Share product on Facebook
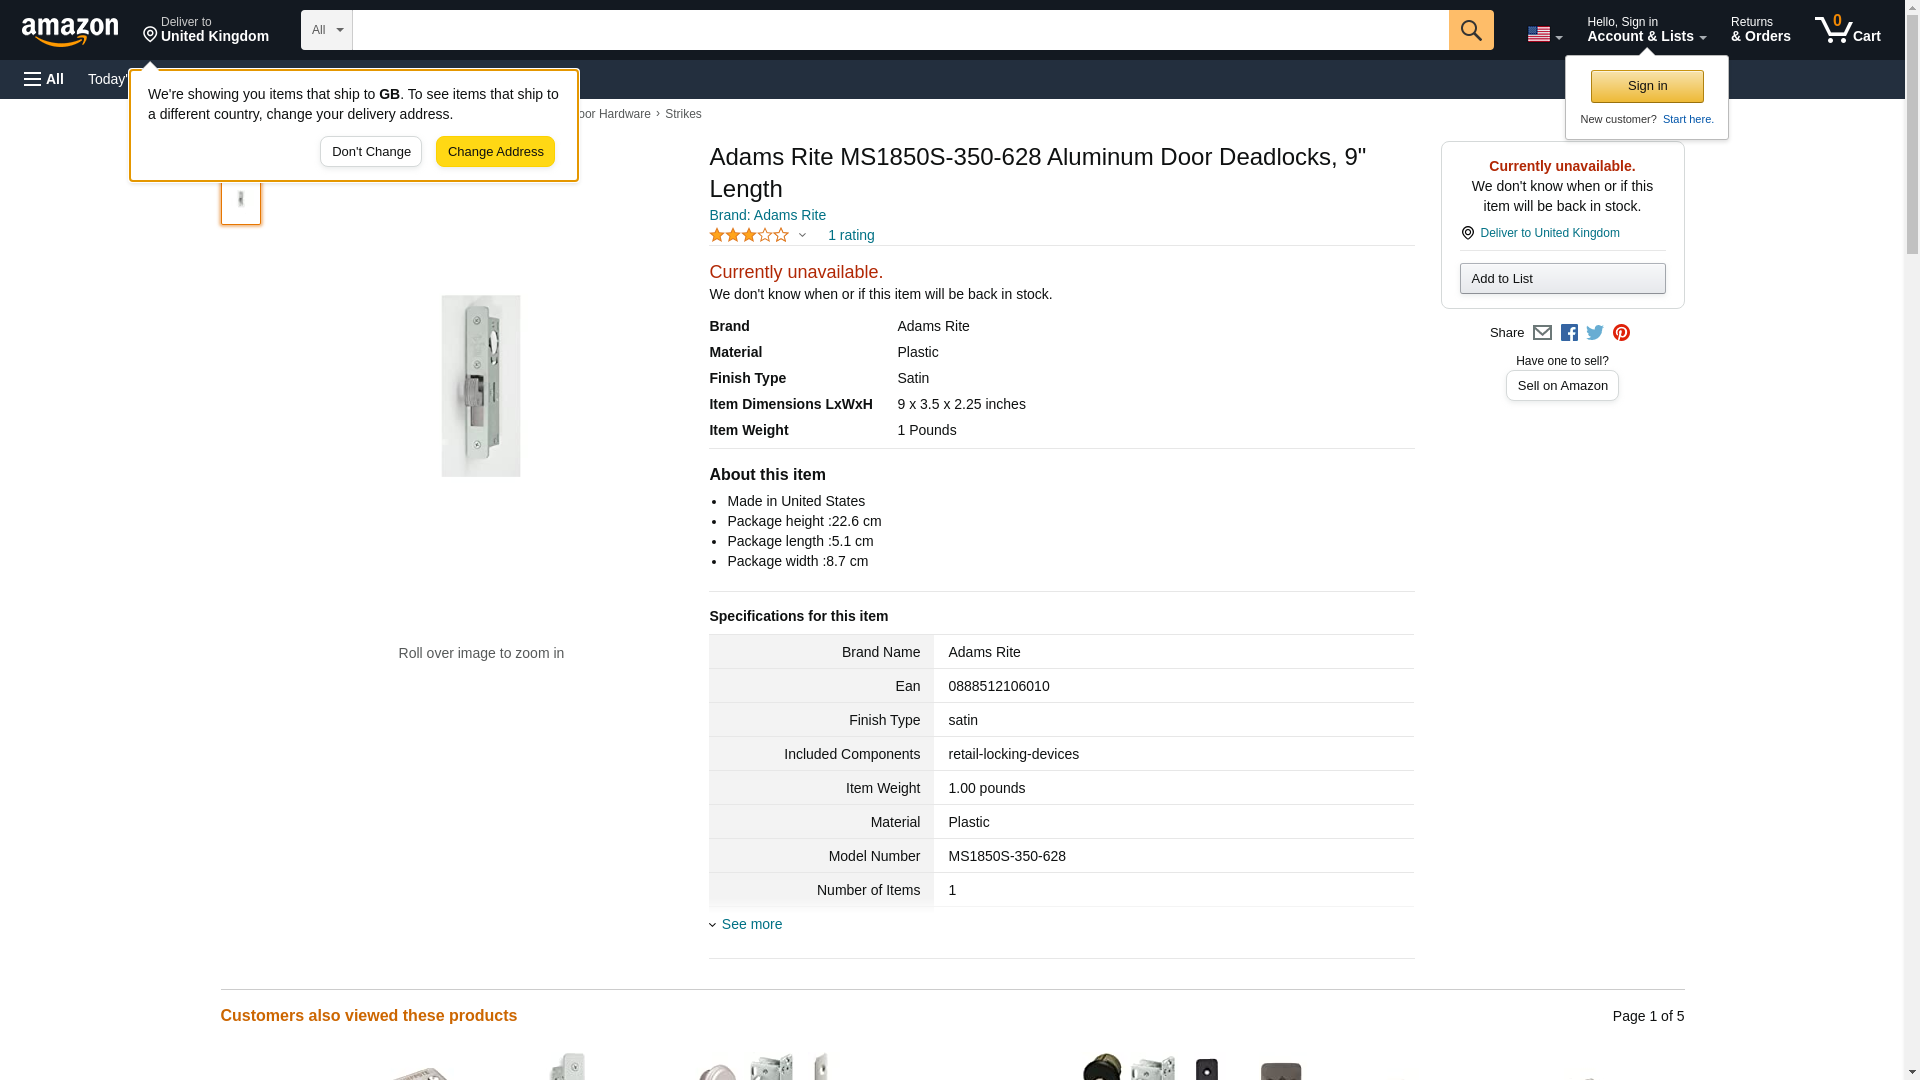The width and height of the screenshot is (1920, 1080). (x=1569, y=333)
